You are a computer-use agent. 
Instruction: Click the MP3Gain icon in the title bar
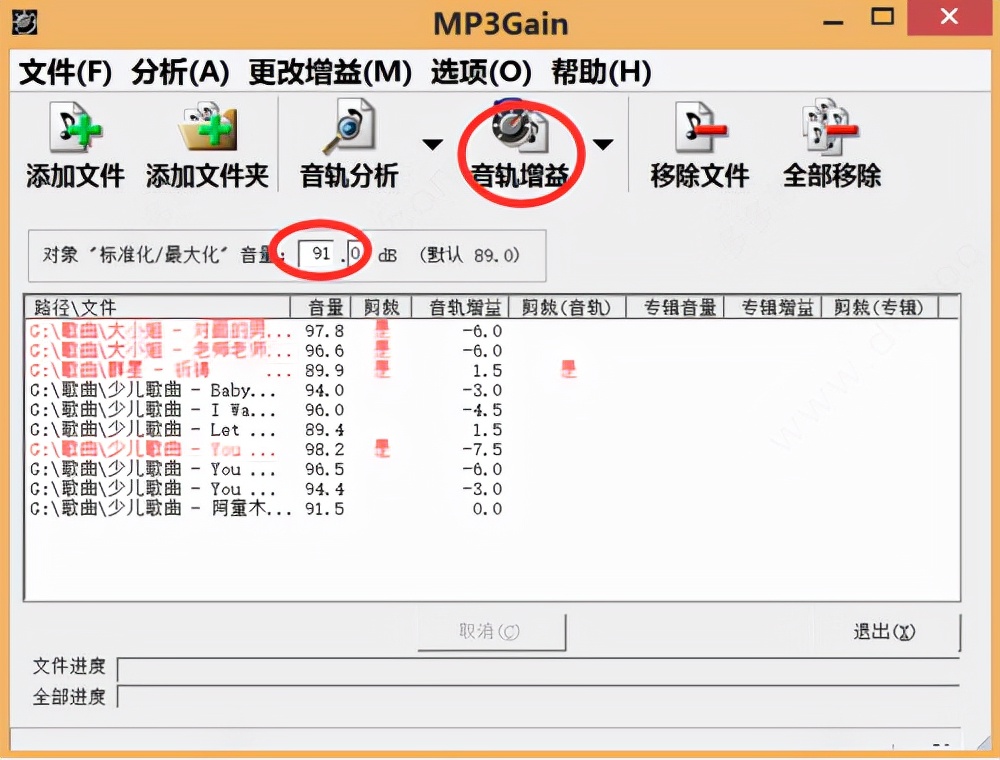pos(24,20)
